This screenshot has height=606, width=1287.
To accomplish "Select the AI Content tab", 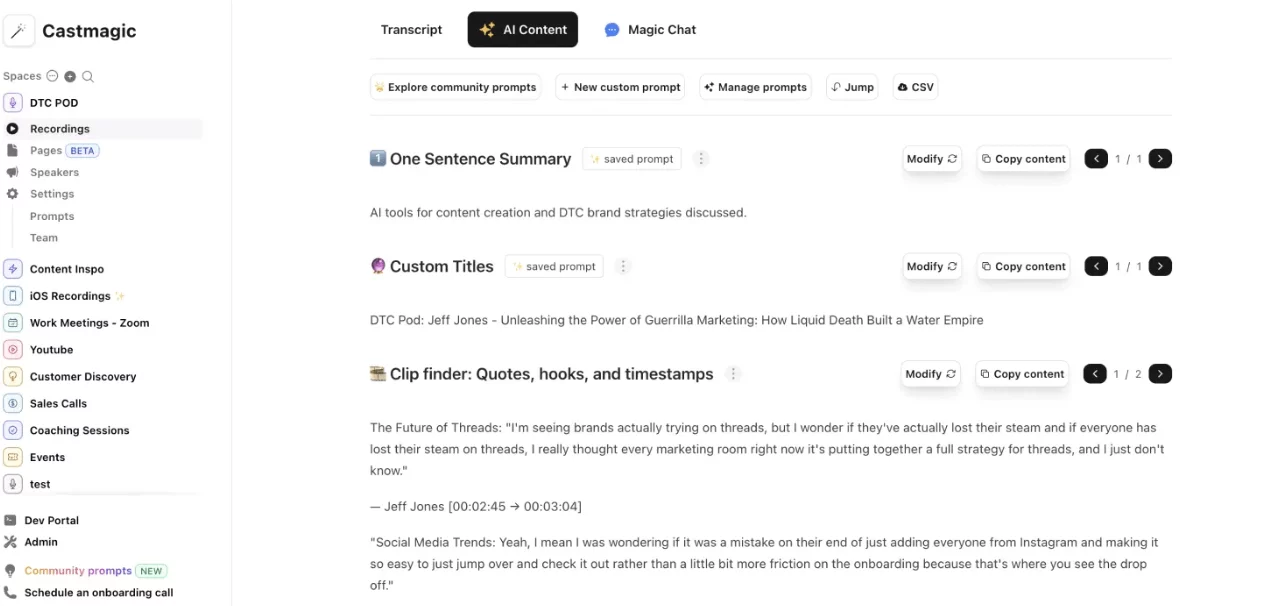I will [522, 29].
